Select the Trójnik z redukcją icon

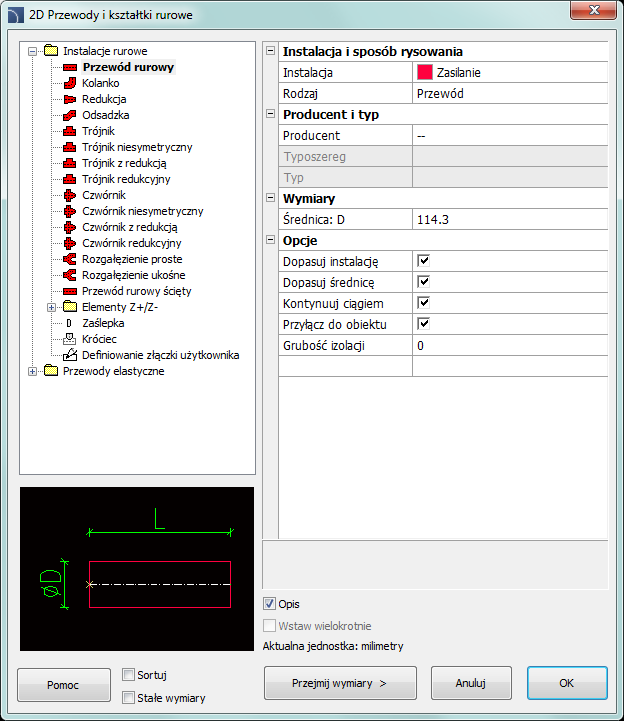[69, 163]
